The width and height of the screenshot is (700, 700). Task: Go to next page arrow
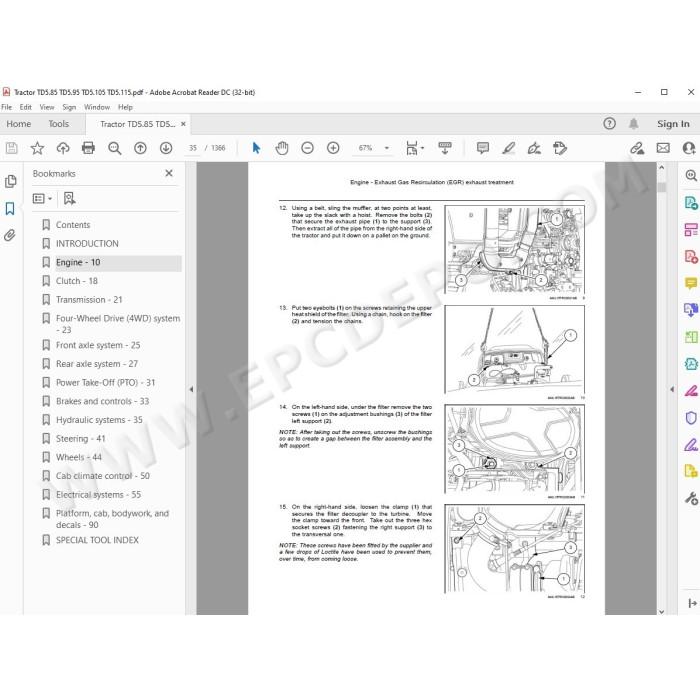pyautogui.click(x=166, y=148)
